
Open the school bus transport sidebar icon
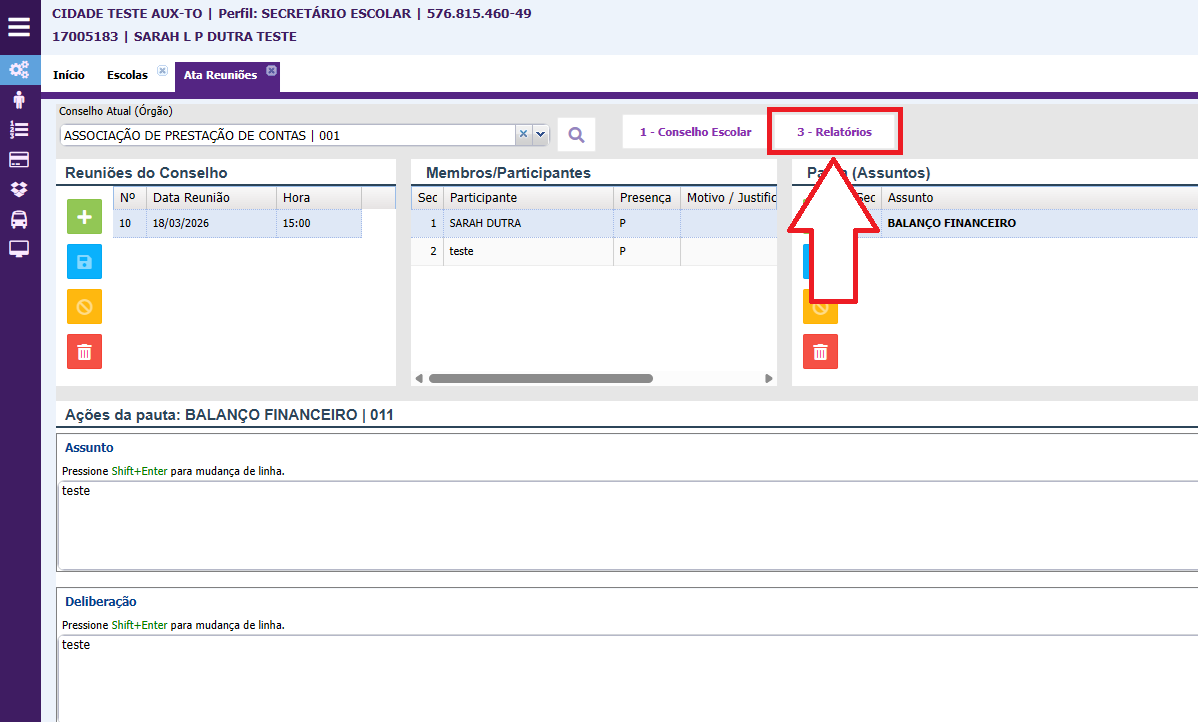click(x=19, y=219)
